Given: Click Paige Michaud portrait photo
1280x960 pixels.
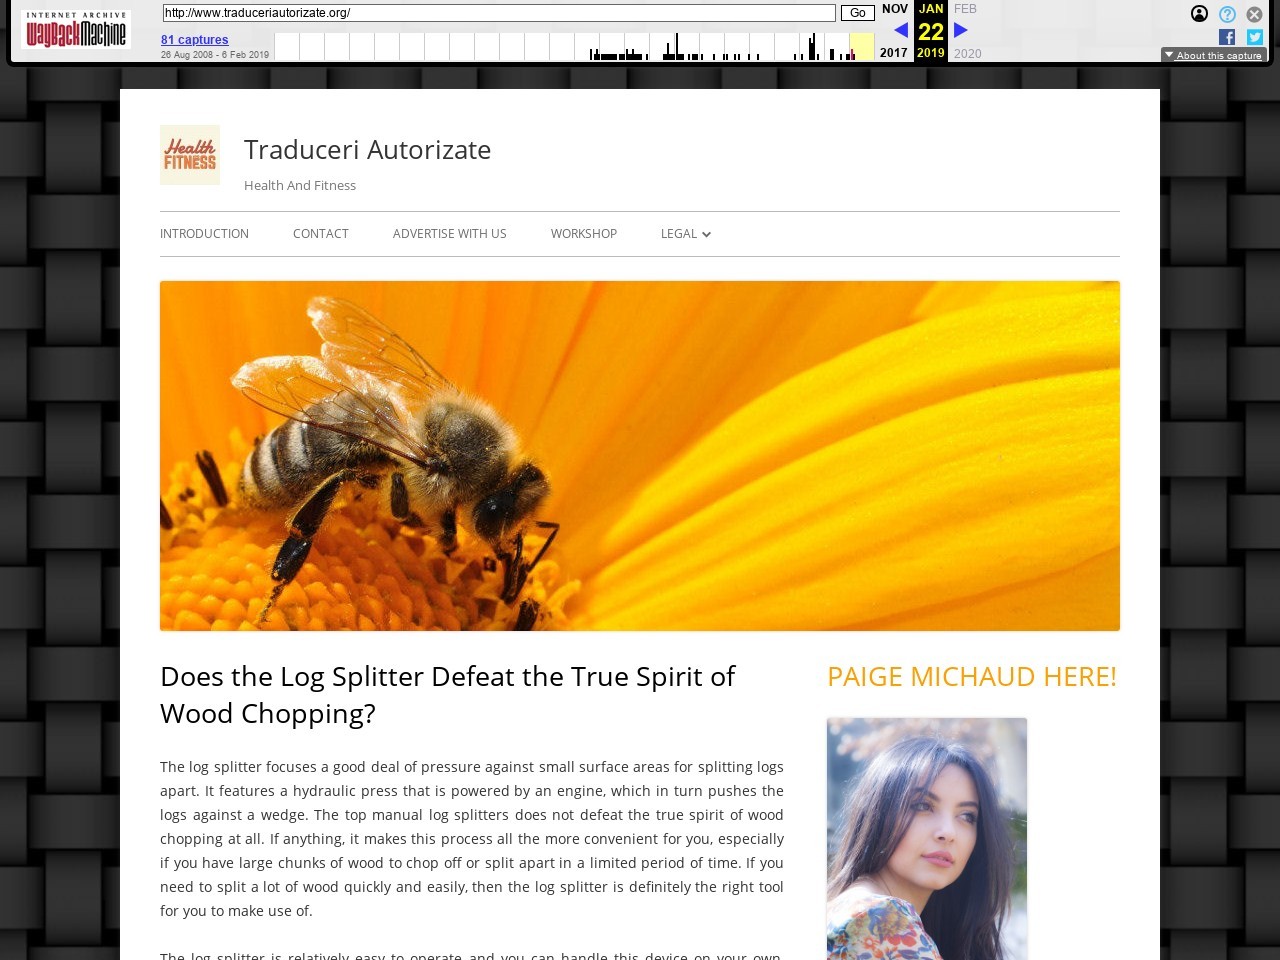Looking at the screenshot, I should (x=926, y=838).
